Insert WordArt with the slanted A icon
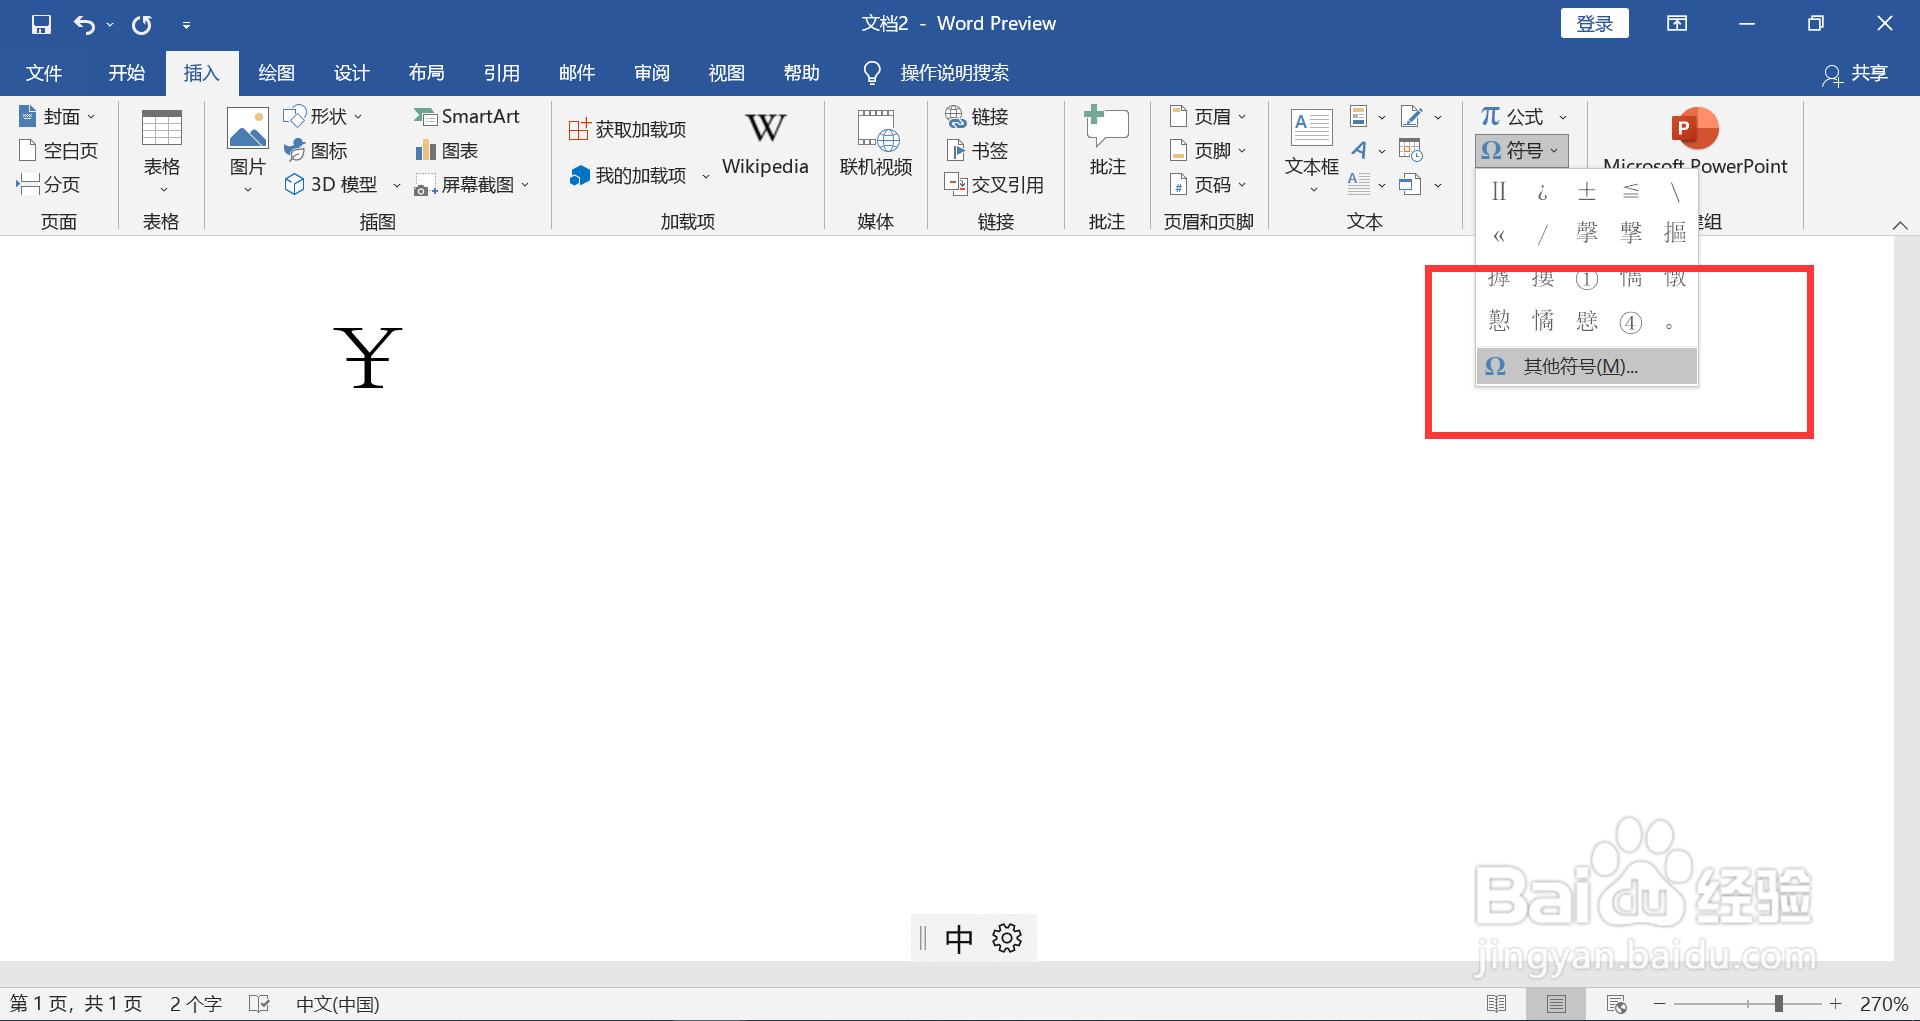 [x=1359, y=151]
